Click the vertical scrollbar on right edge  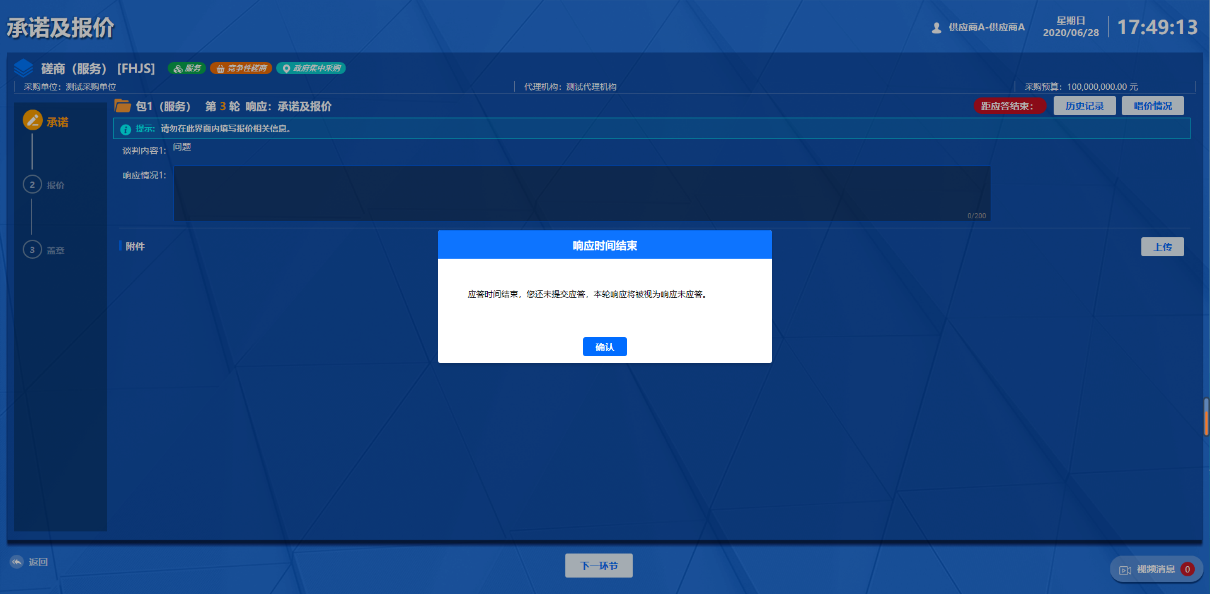click(1206, 417)
